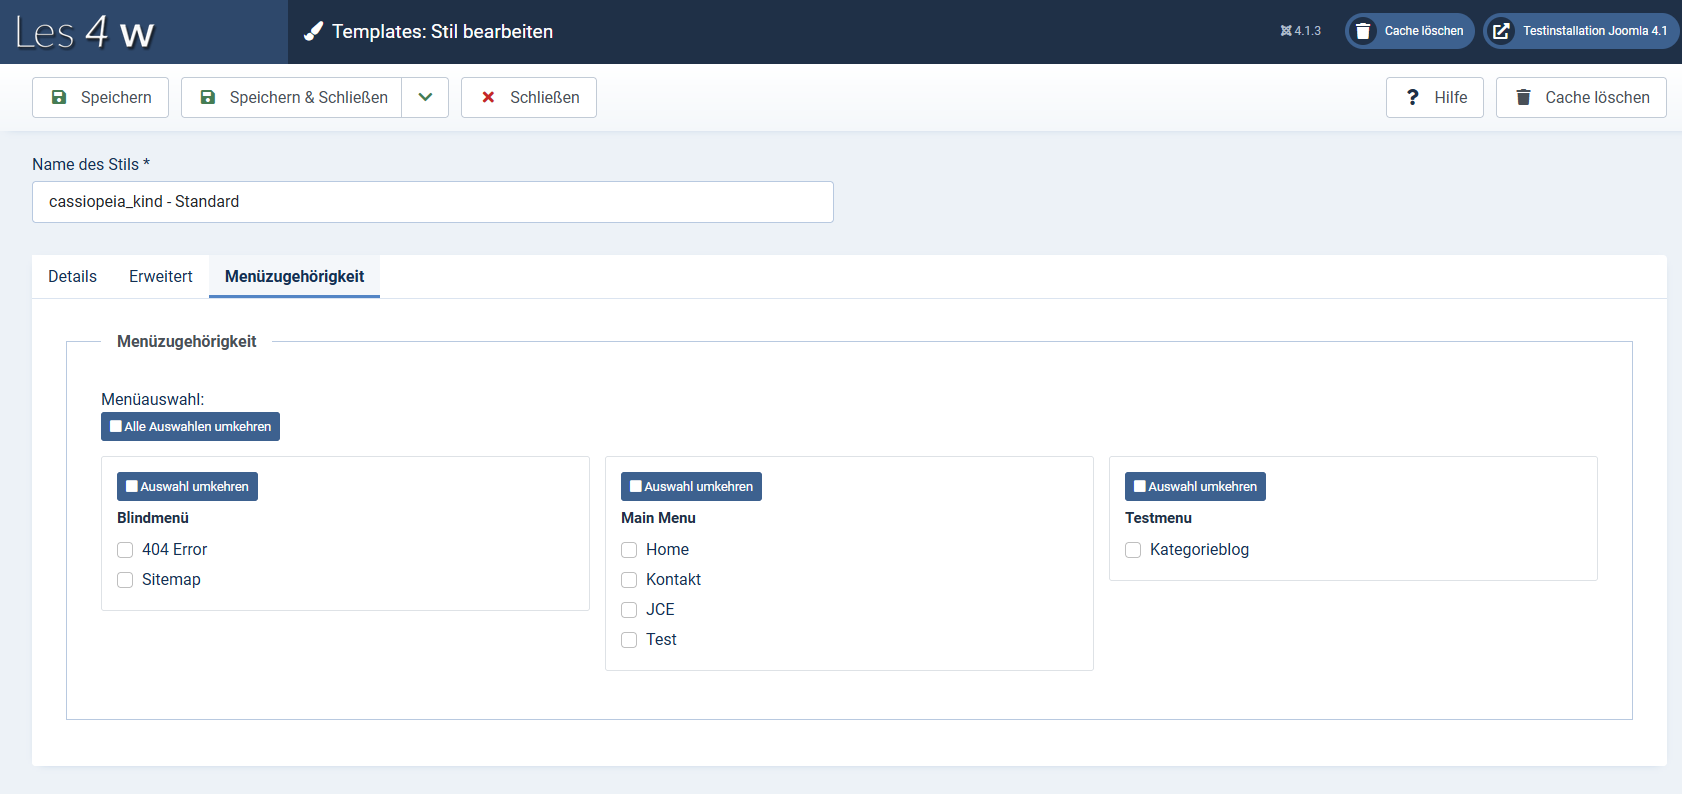1682x794 pixels.
Task: Click the Schließen button with red X
Action: click(529, 97)
